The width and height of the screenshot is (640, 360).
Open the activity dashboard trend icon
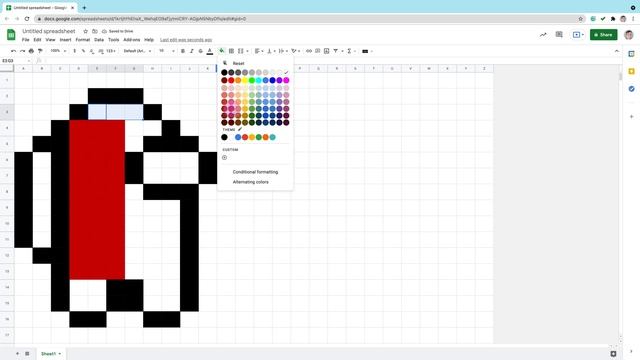point(543,35)
